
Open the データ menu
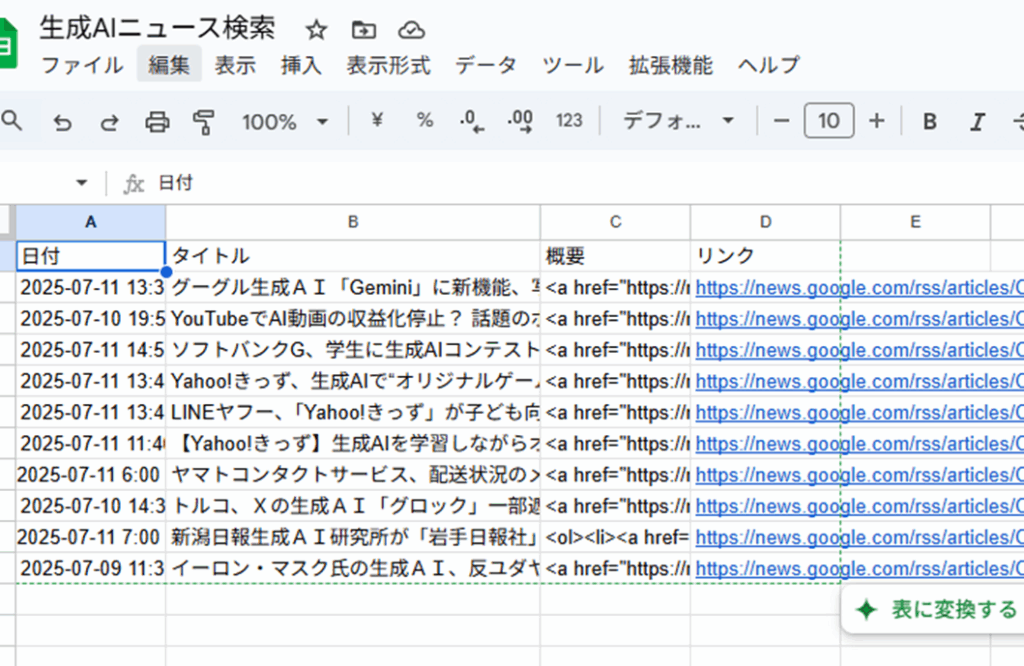(486, 66)
